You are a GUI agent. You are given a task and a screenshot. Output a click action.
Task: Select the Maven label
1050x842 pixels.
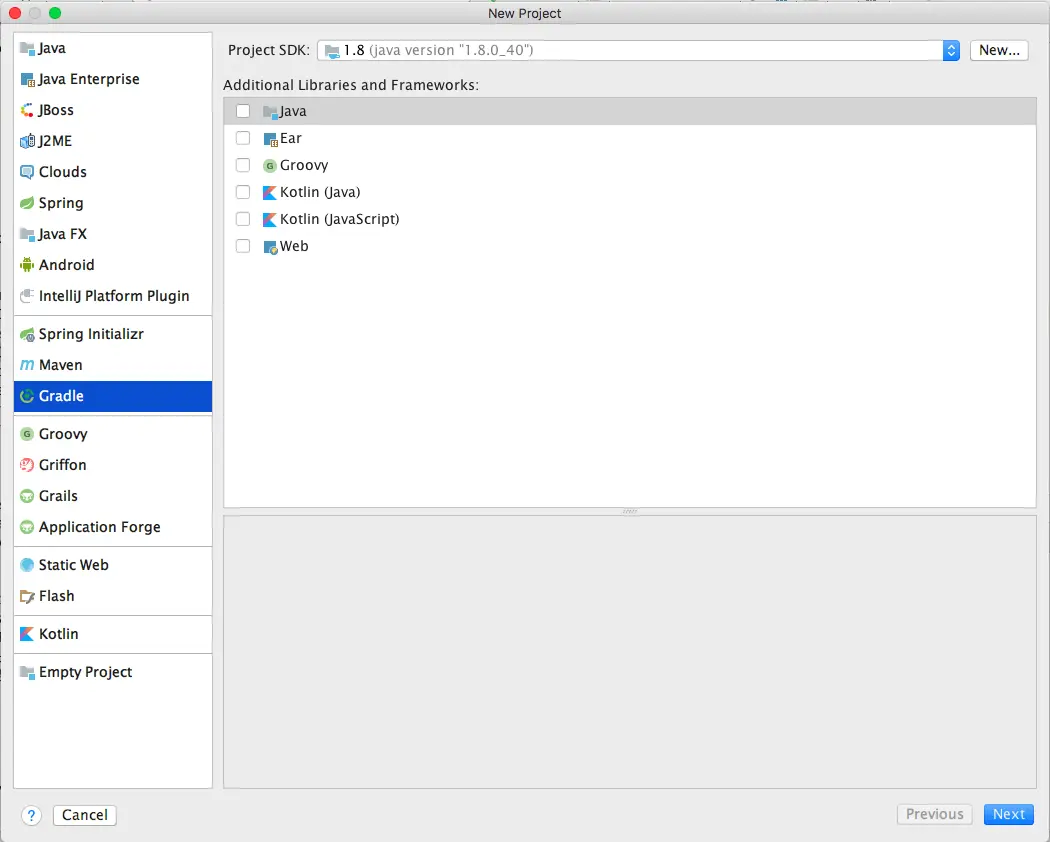[61, 365]
